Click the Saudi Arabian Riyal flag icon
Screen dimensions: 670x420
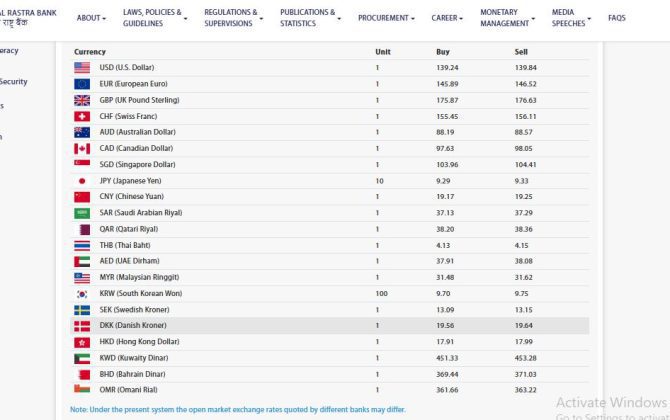pyautogui.click(x=82, y=213)
